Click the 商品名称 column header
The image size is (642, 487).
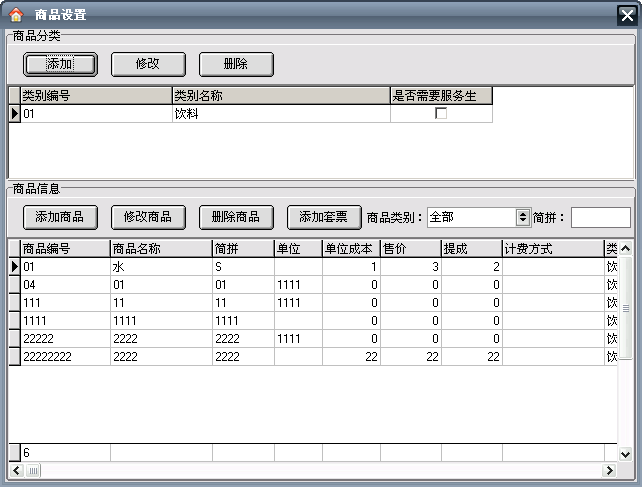coord(161,249)
